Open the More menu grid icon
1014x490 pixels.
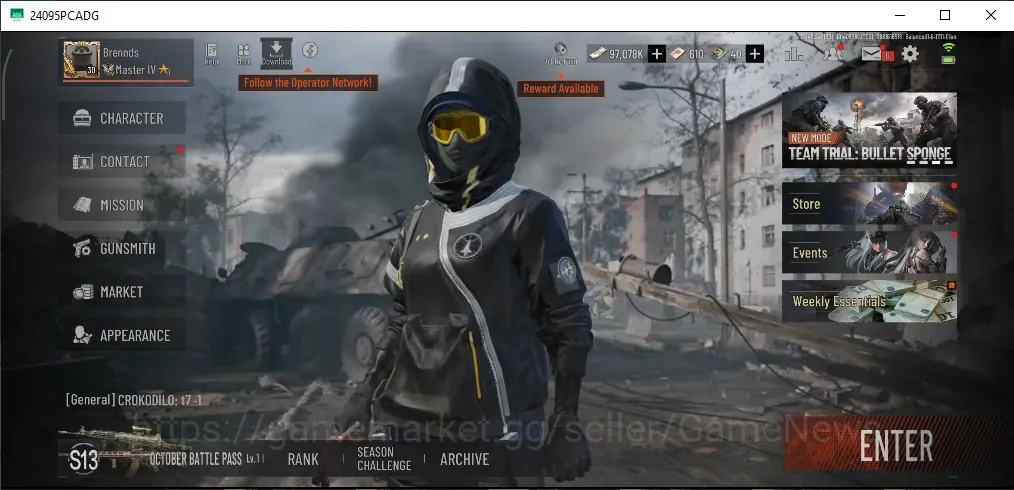(244, 54)
